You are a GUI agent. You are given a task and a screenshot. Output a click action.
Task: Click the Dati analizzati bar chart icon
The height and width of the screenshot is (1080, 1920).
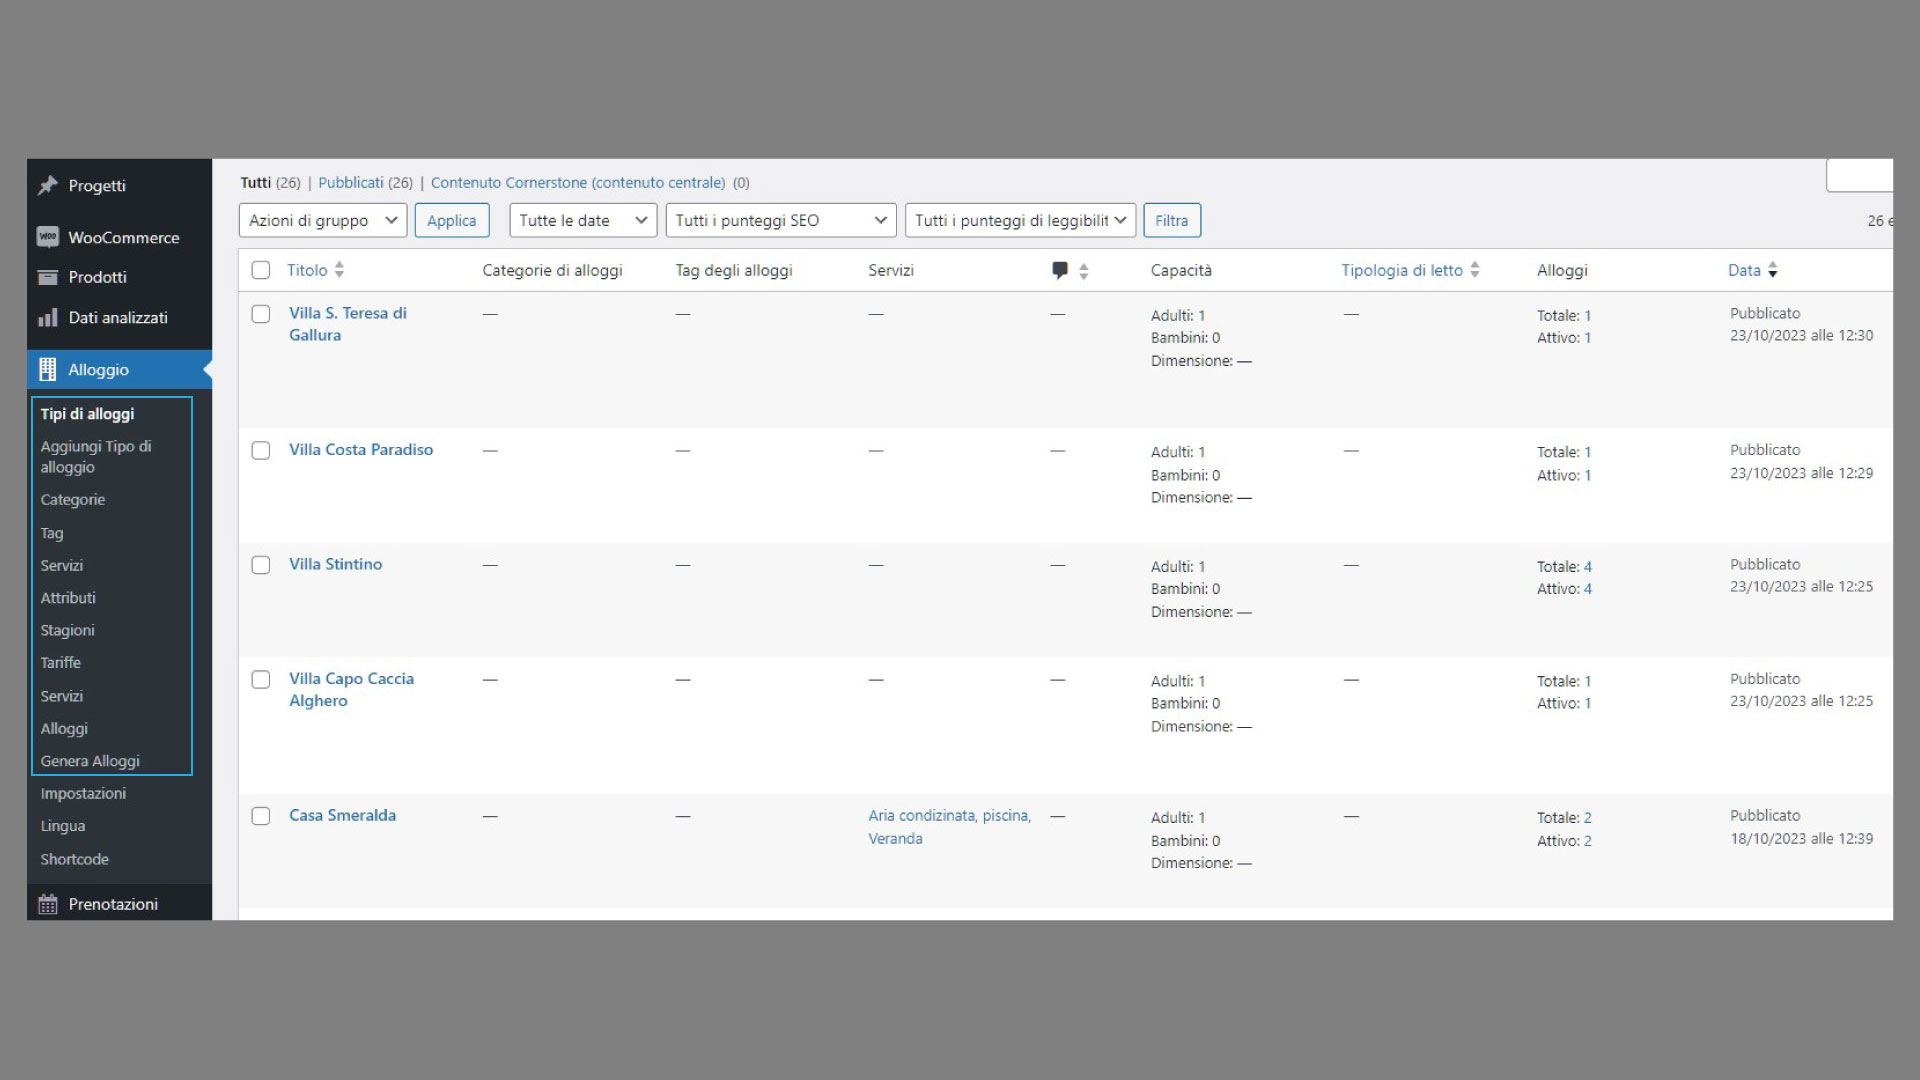click(x=47, y=318)
